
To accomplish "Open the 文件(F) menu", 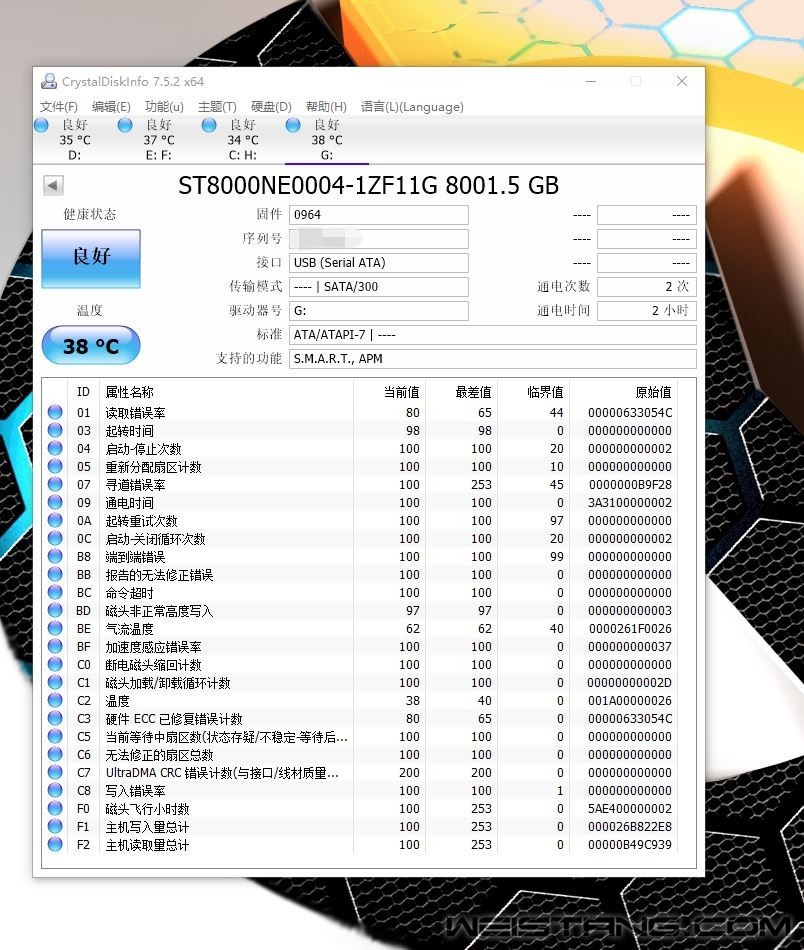I will click(x=59, y=107).
